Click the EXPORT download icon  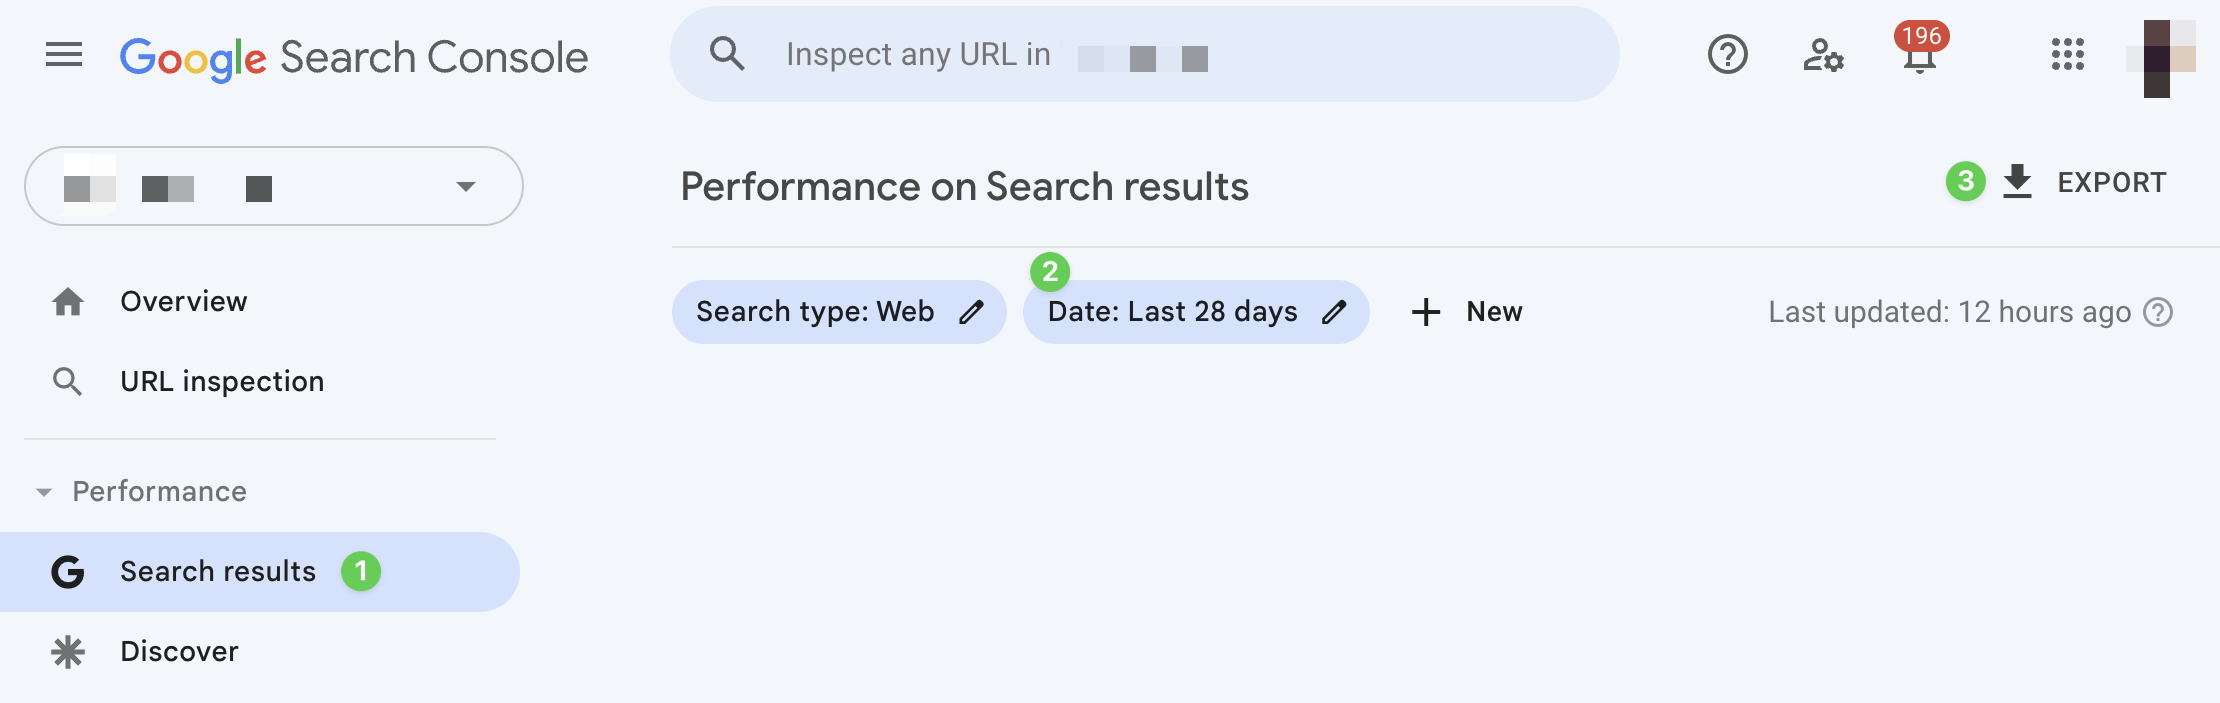pyautogui.click(x=2018, y=182)
